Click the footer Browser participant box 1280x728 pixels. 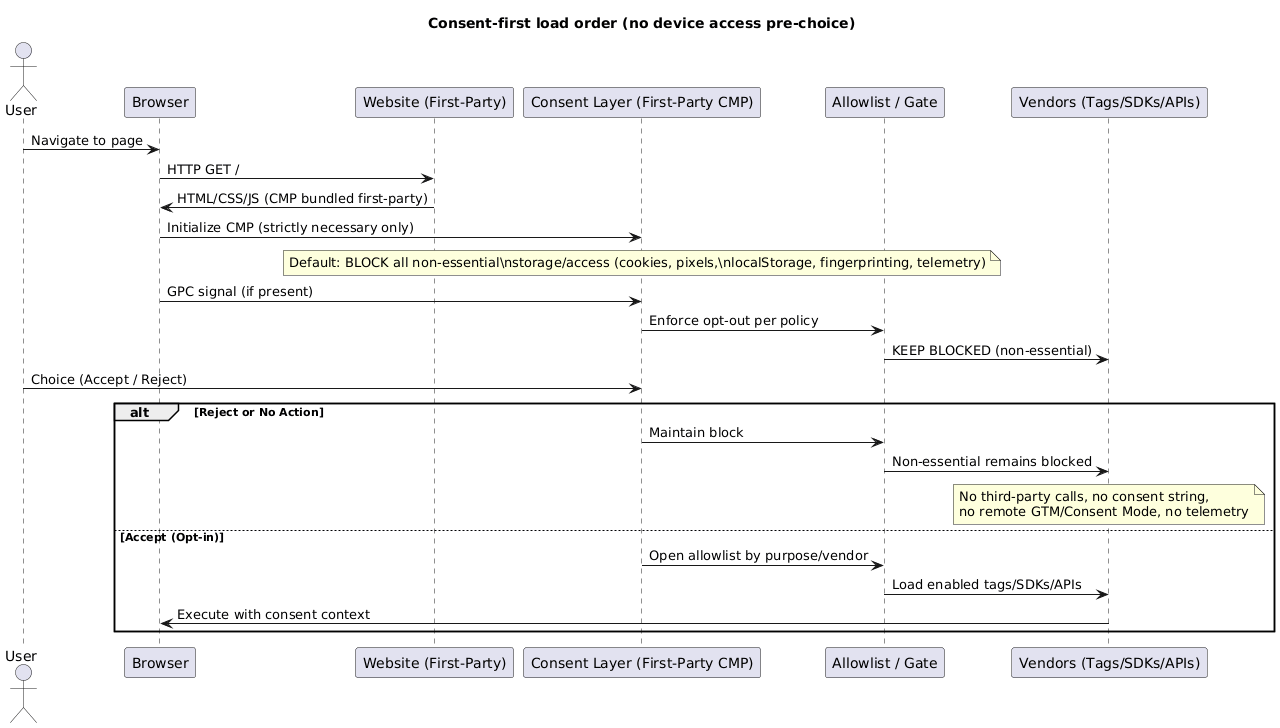[x=160, y=663]
